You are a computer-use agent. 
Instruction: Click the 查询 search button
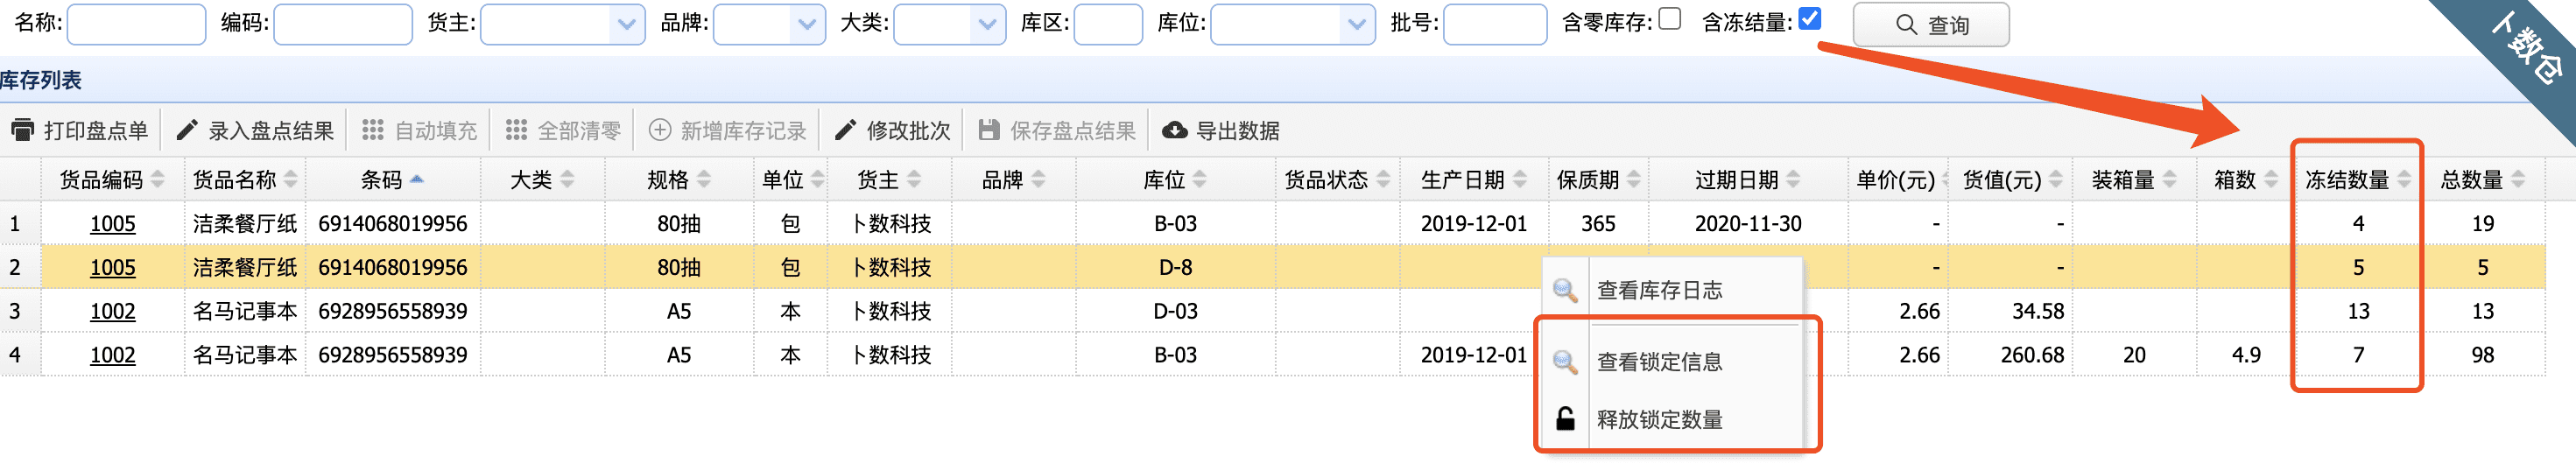[x=1930, y=25]
